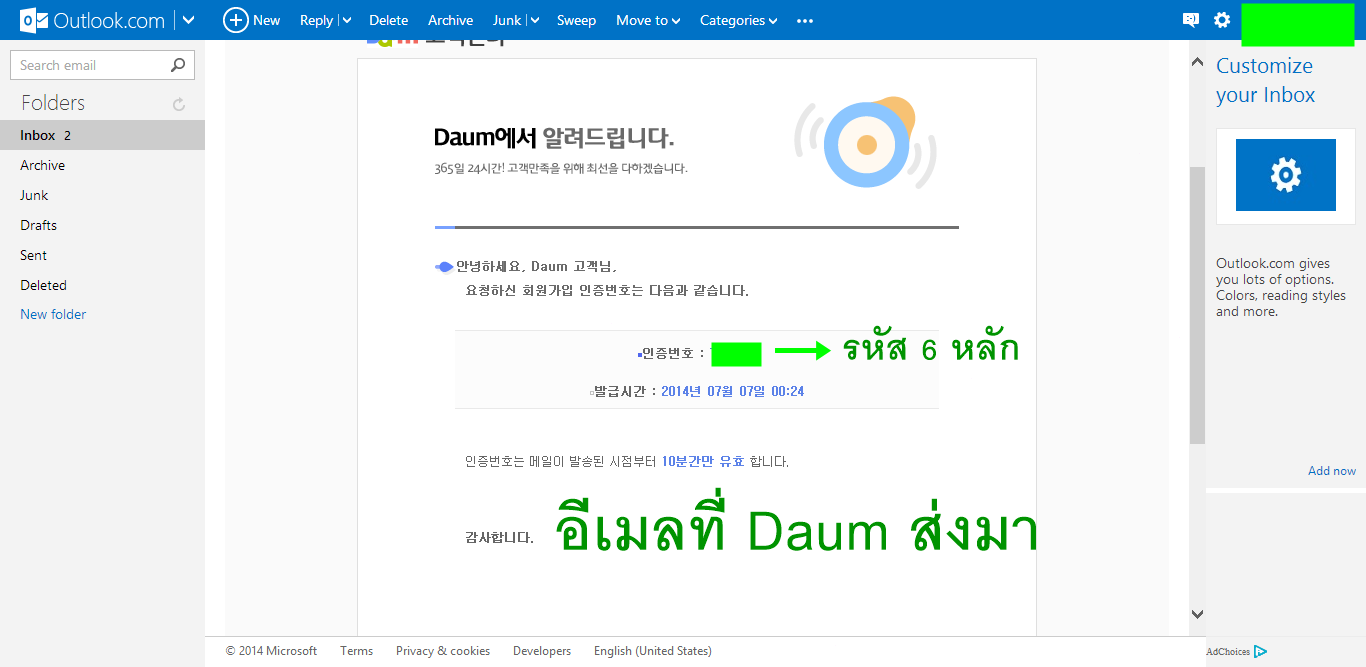Open the settings gear in header

click(x=1222, y=20)
